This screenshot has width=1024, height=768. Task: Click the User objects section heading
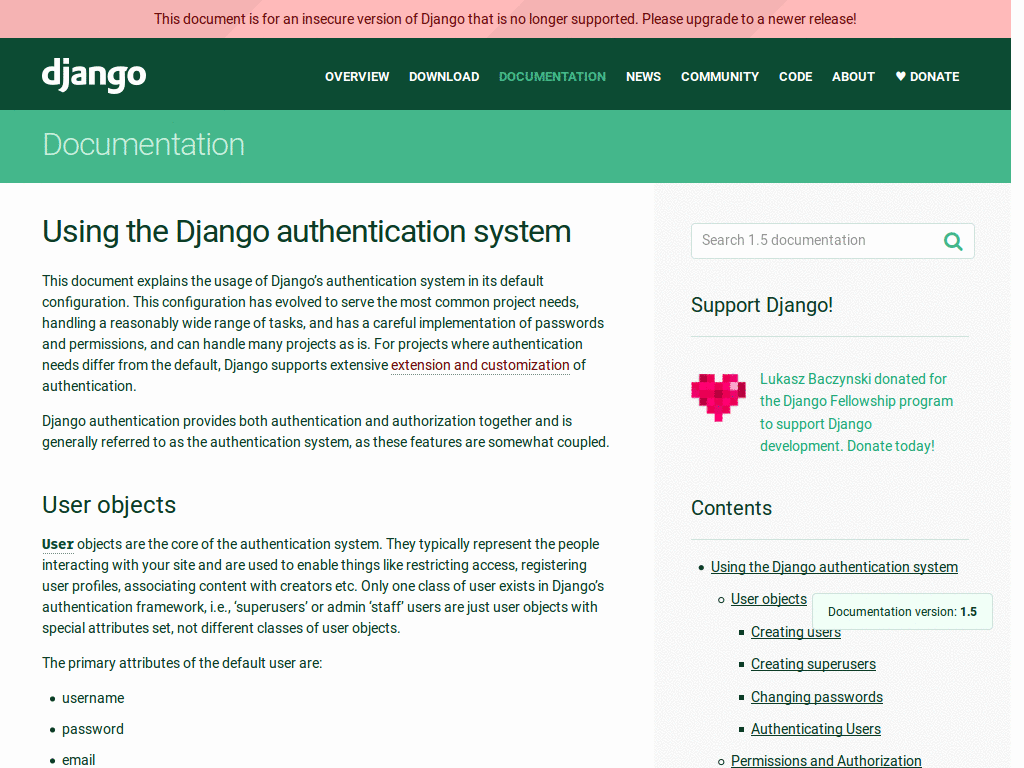coord(109,505)
